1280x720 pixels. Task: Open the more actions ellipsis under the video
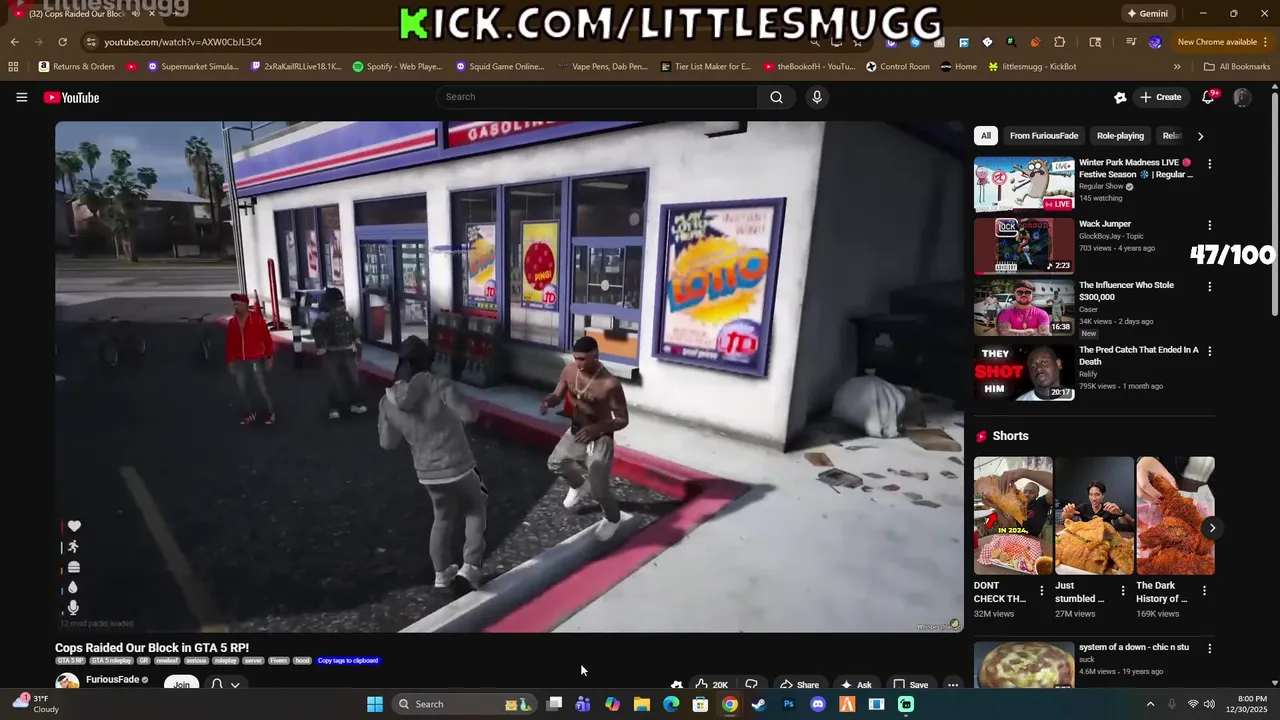(953, 685)
